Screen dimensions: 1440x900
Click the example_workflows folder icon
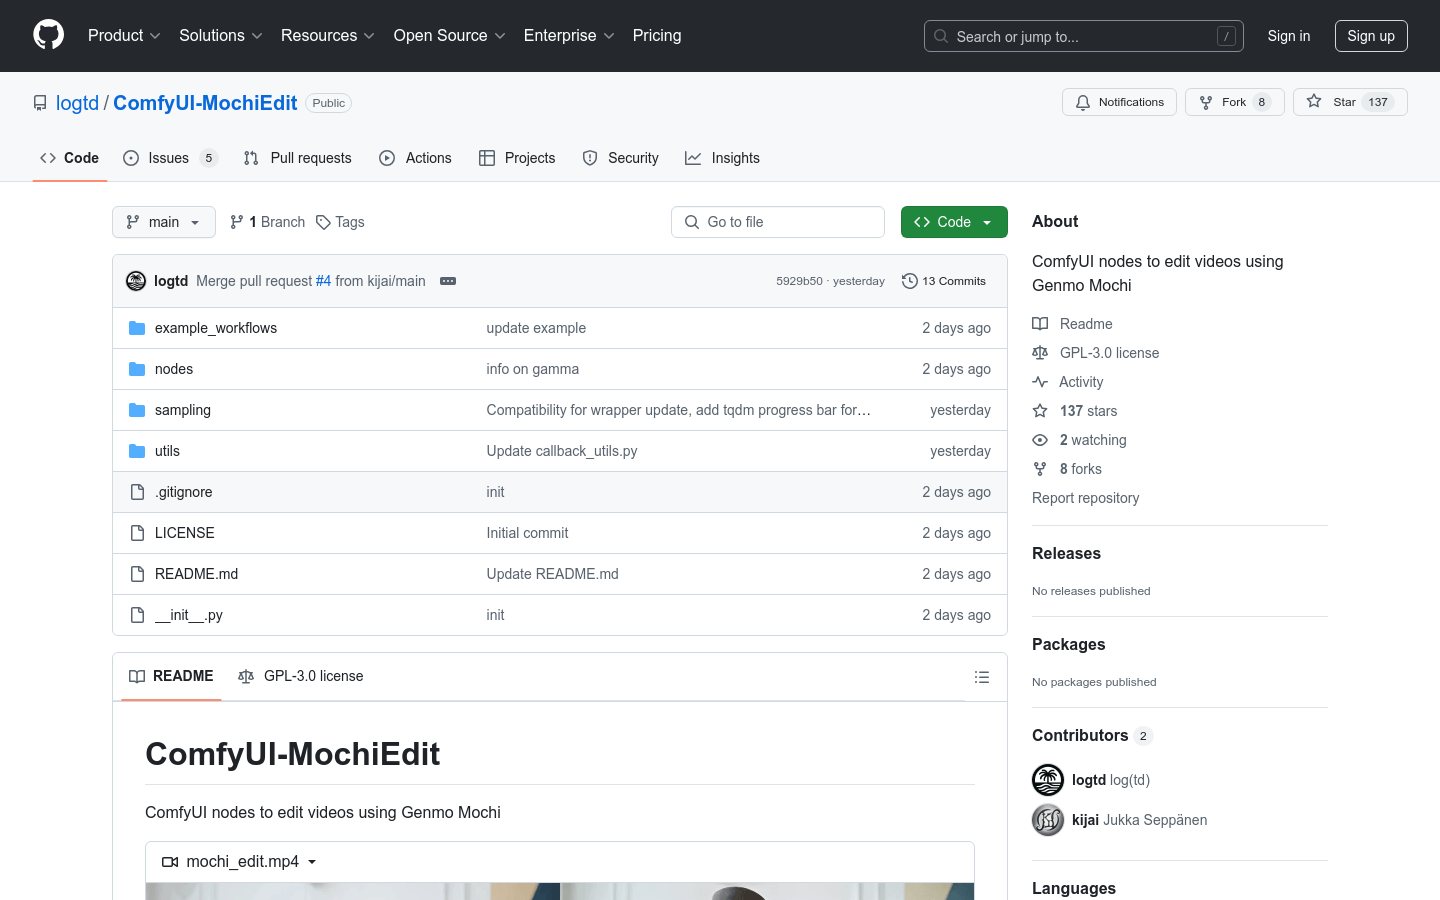(x=137, y=328)
